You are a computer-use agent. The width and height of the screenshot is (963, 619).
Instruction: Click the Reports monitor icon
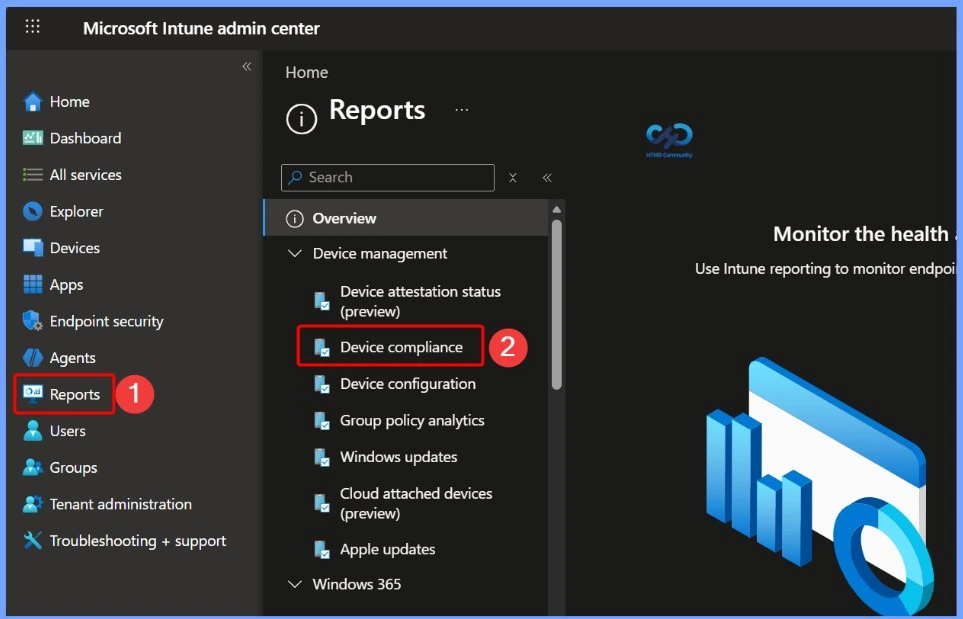pyautogui.click(x=33, y=394)
